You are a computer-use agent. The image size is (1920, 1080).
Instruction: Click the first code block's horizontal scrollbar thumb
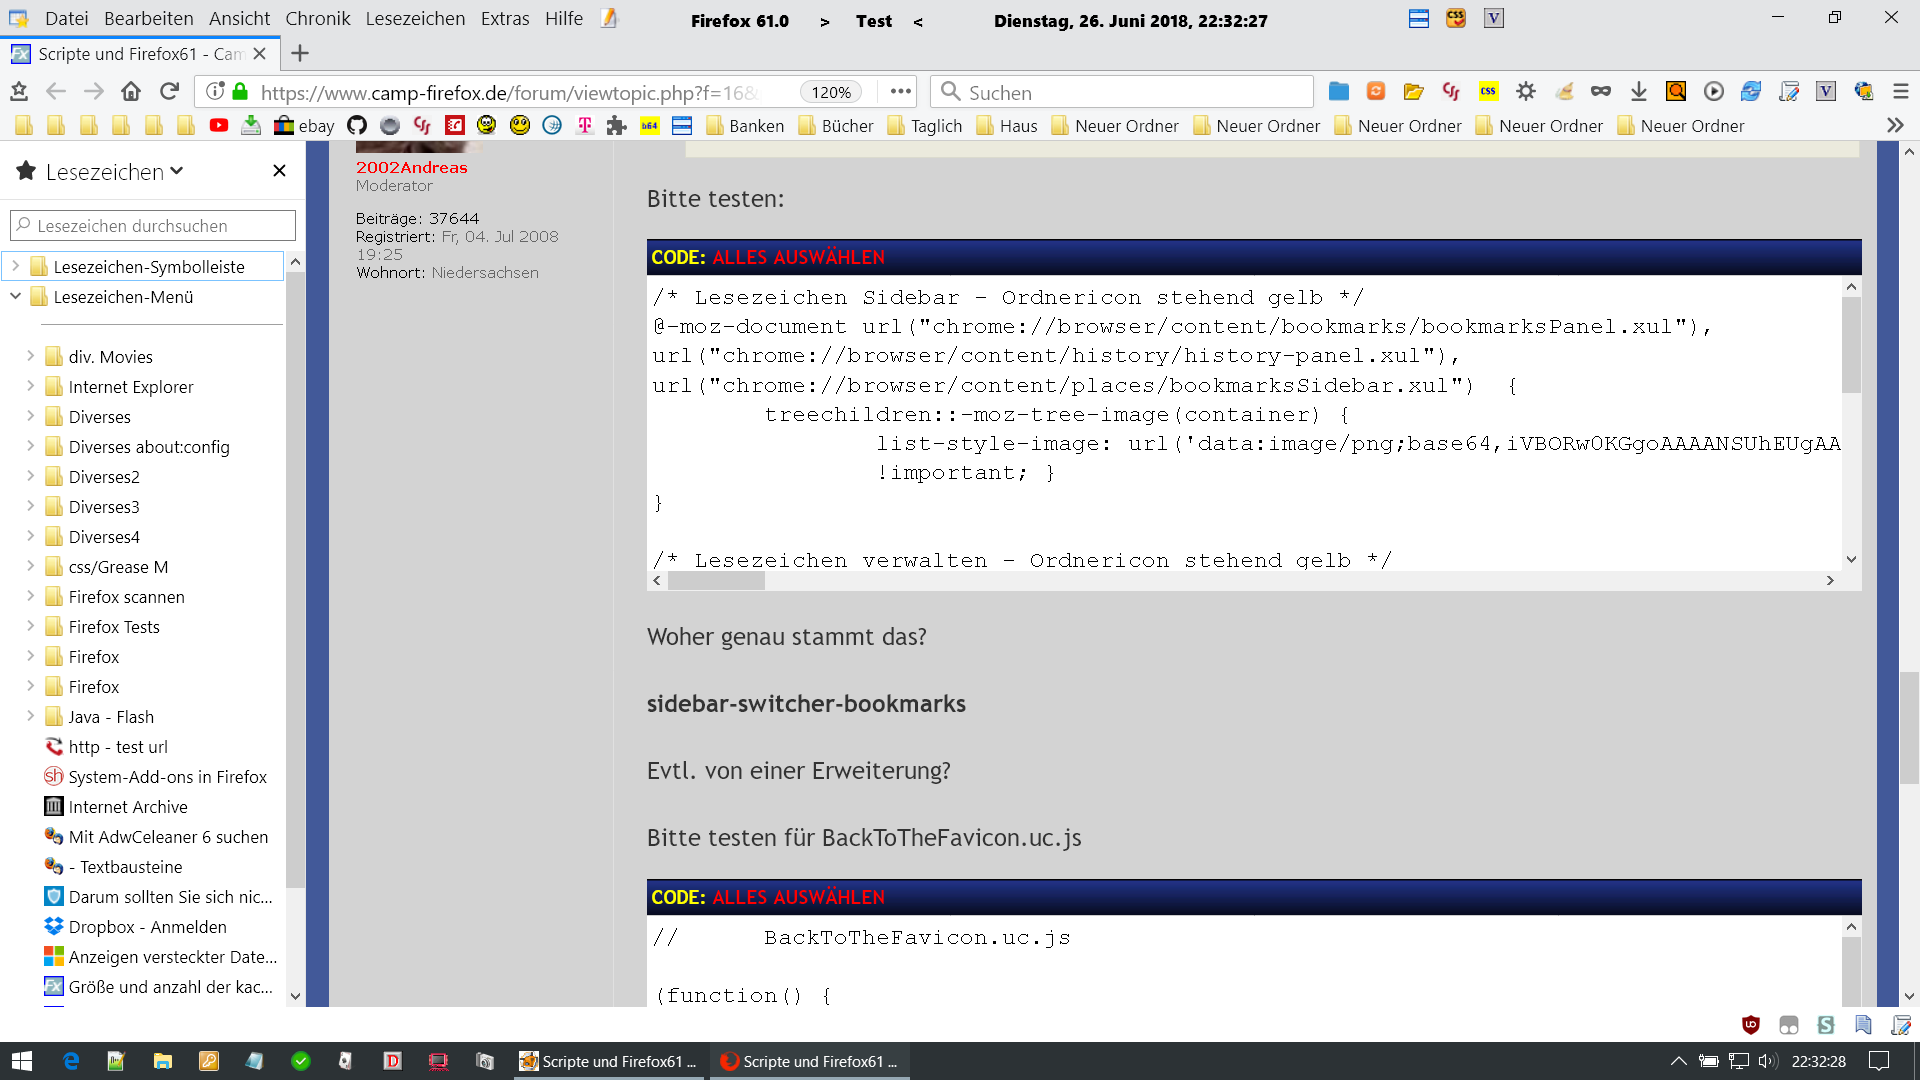point(716,581)
